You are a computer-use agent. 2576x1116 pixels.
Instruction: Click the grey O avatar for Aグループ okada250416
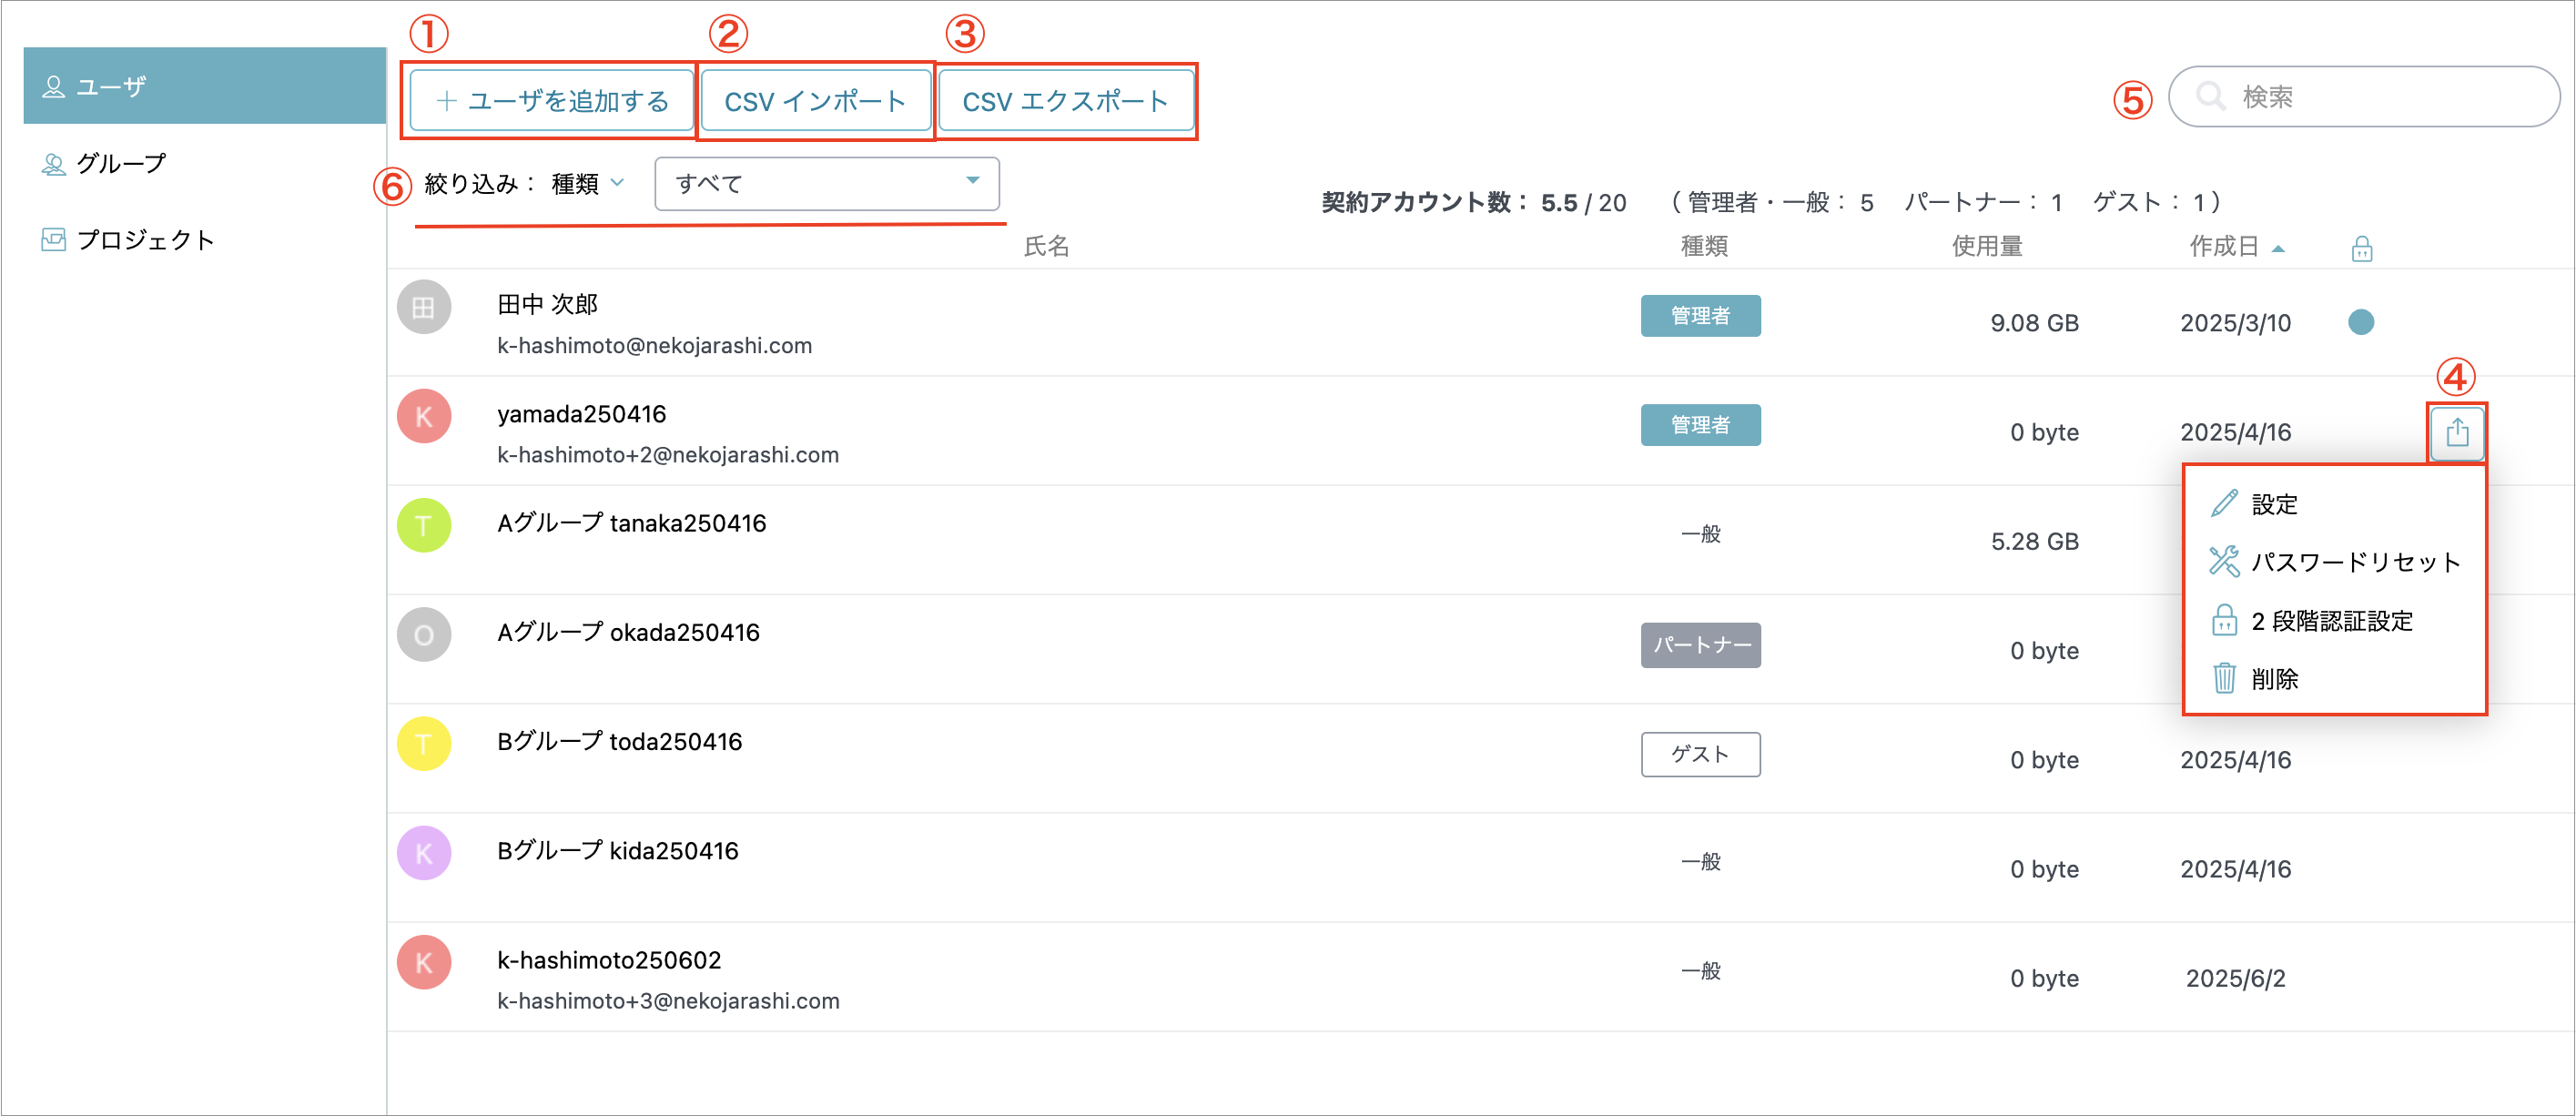(x=424, y=635)
